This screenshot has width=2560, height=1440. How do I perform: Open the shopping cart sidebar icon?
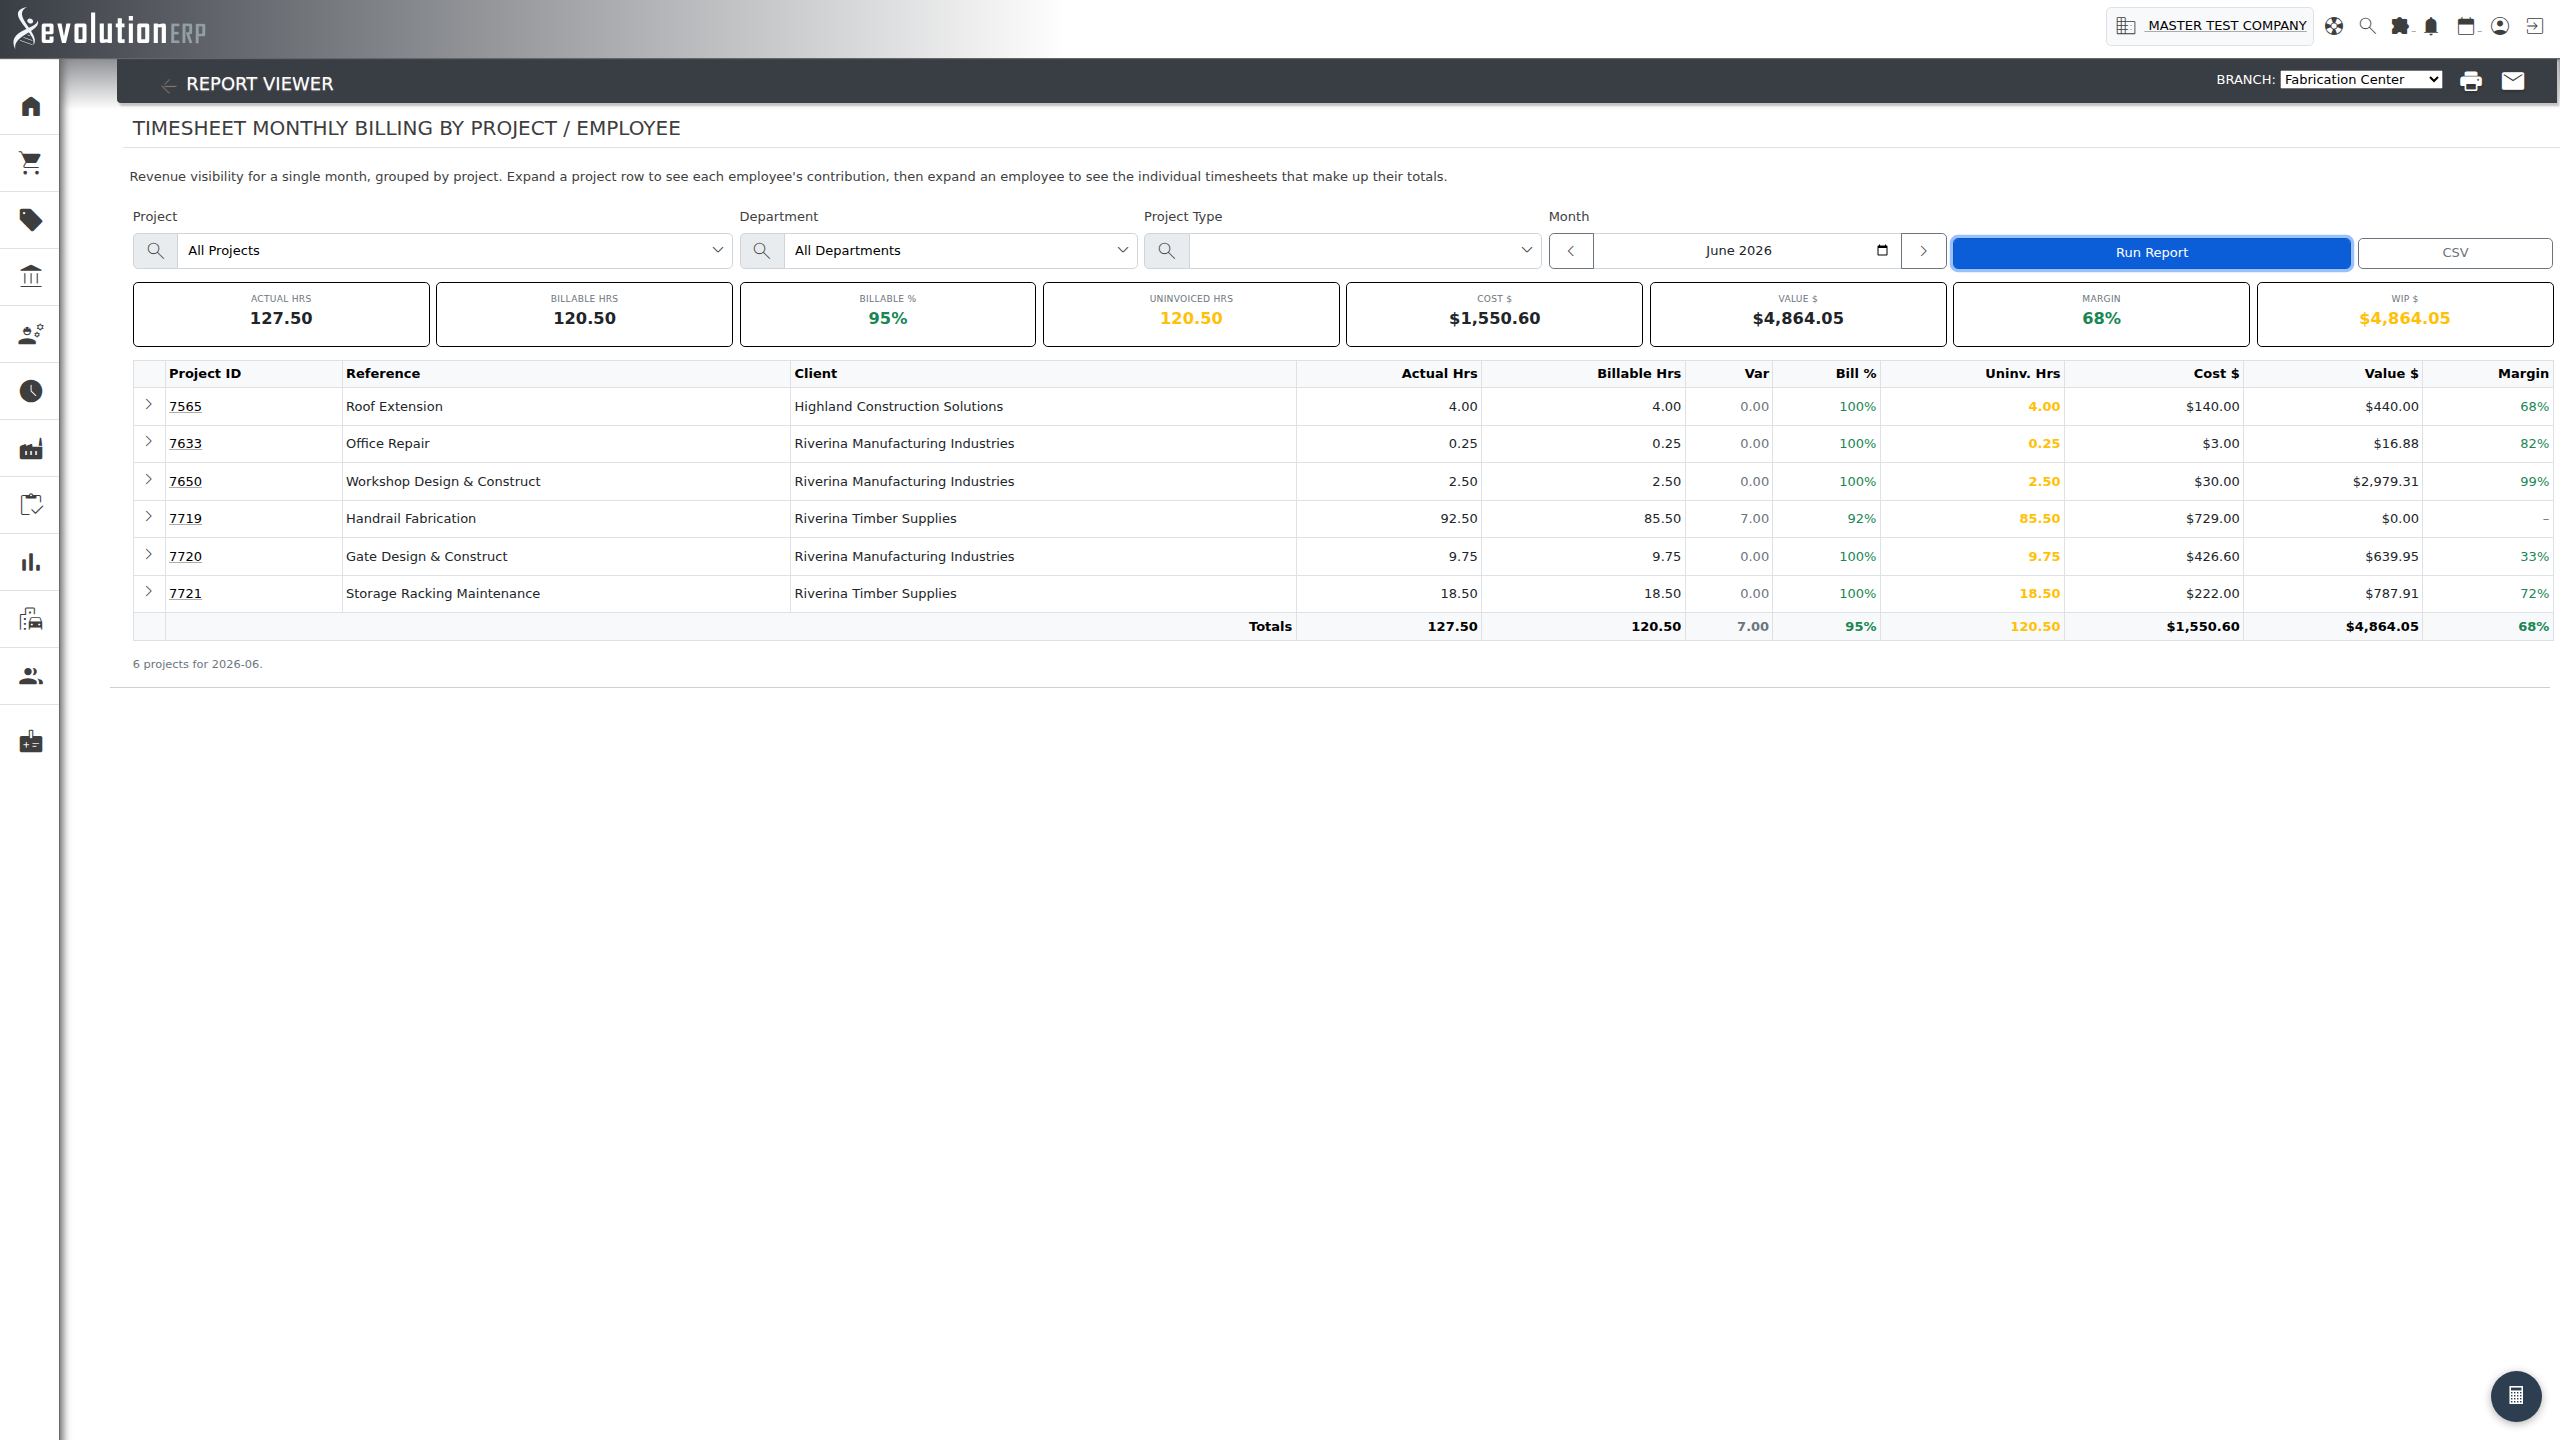[x=31, y=163]
